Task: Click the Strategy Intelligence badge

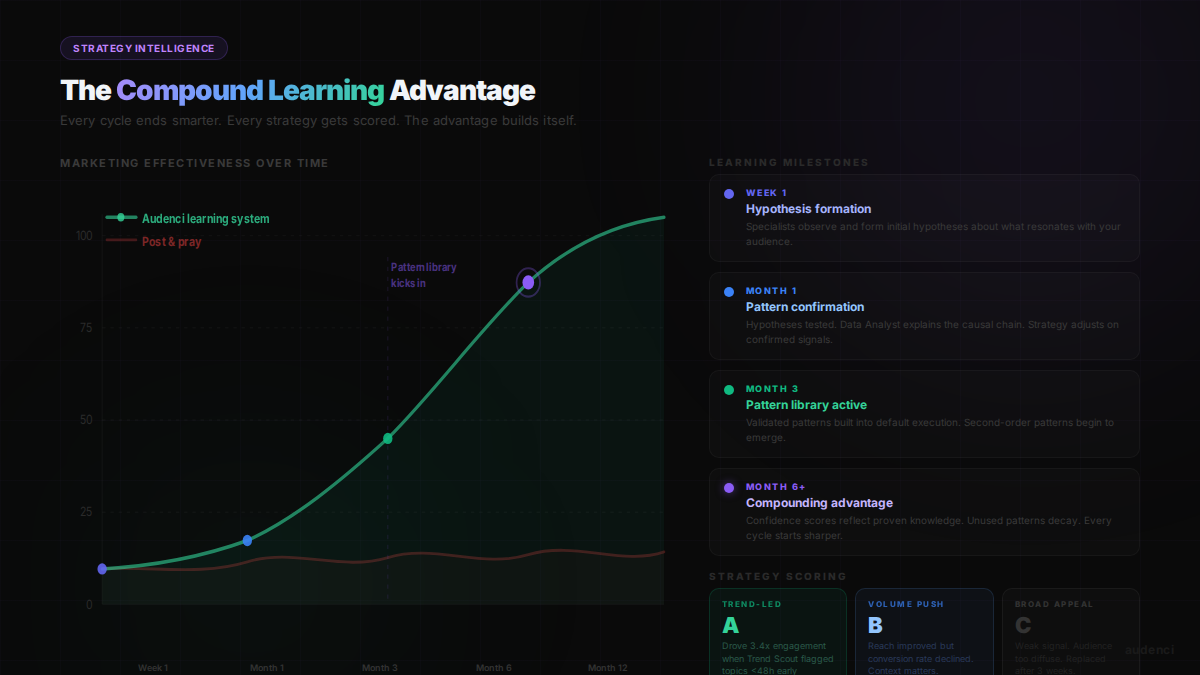Action: (x=144, y=48)
